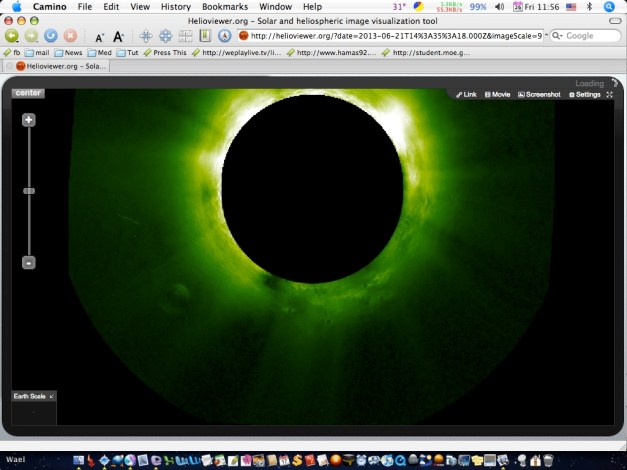Open the Bluetooth menu bar icon
The height and width of the screenshot is (470, 627).
589,7
